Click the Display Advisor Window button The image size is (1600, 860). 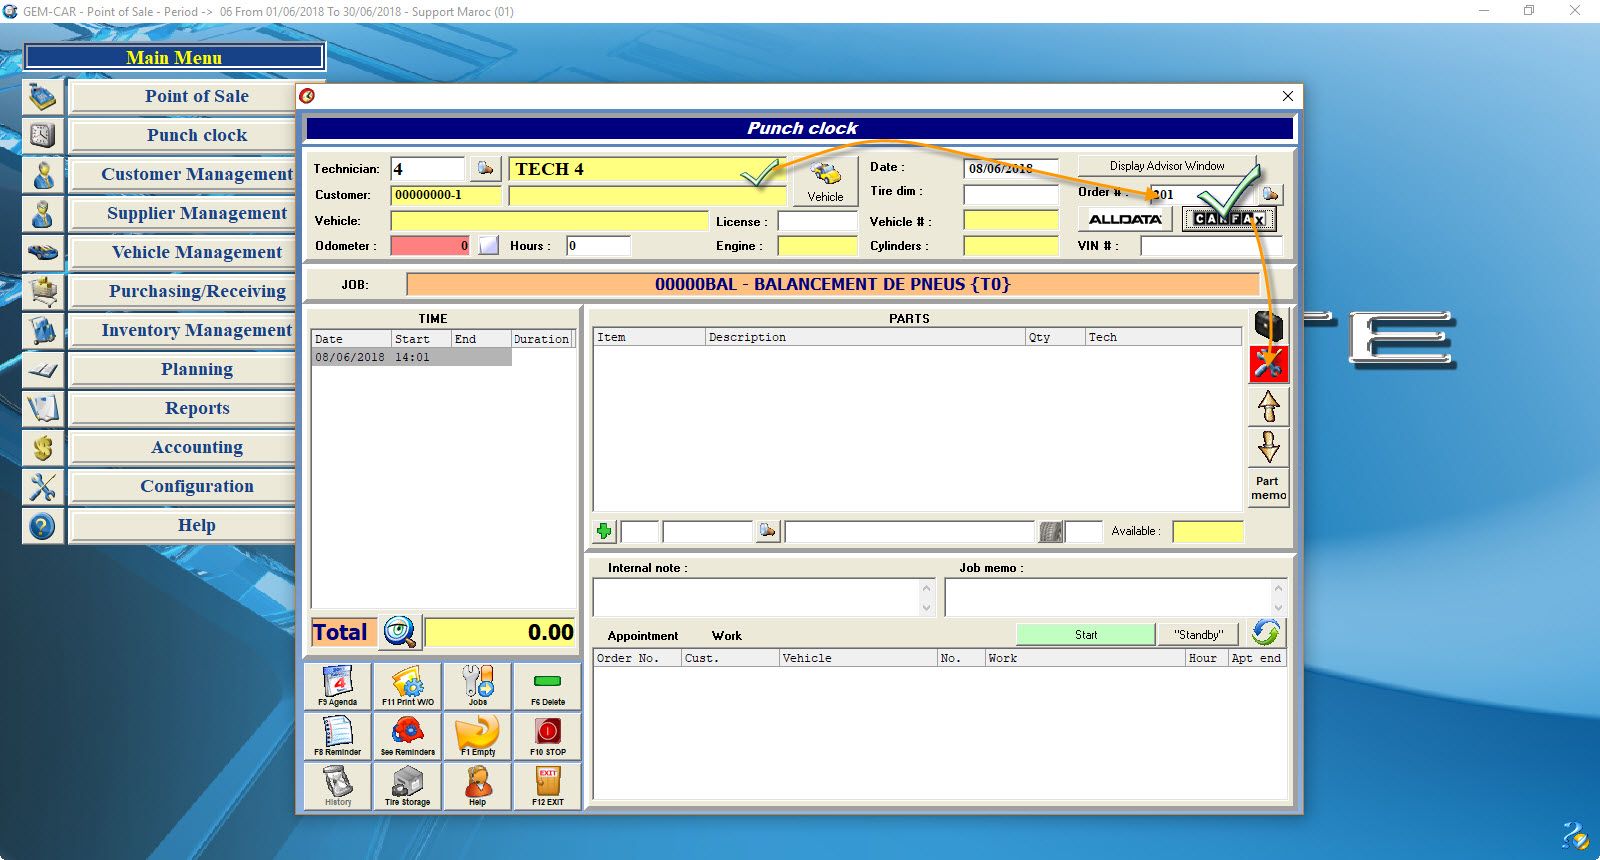point(1167,166)
